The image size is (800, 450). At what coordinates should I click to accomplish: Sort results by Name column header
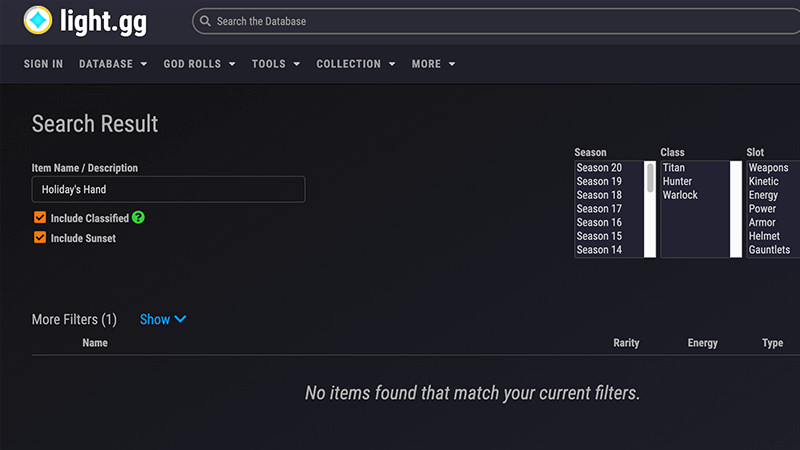click(95, 343)
